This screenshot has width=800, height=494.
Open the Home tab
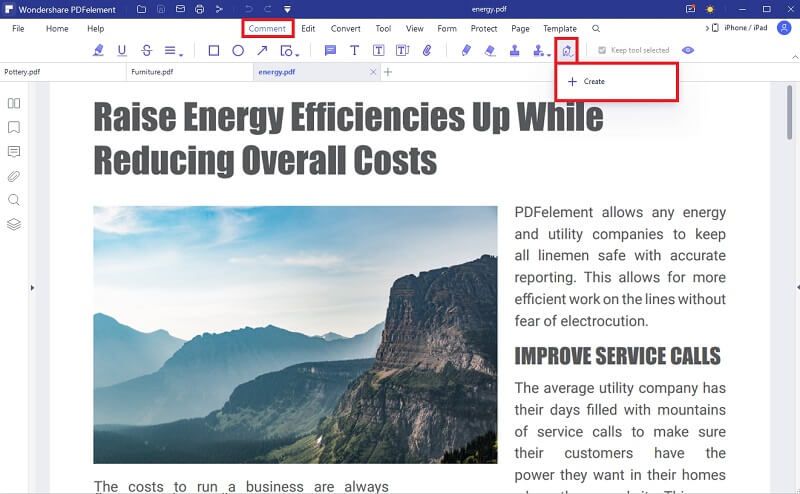pyautogui.click(x=57, y=29)
